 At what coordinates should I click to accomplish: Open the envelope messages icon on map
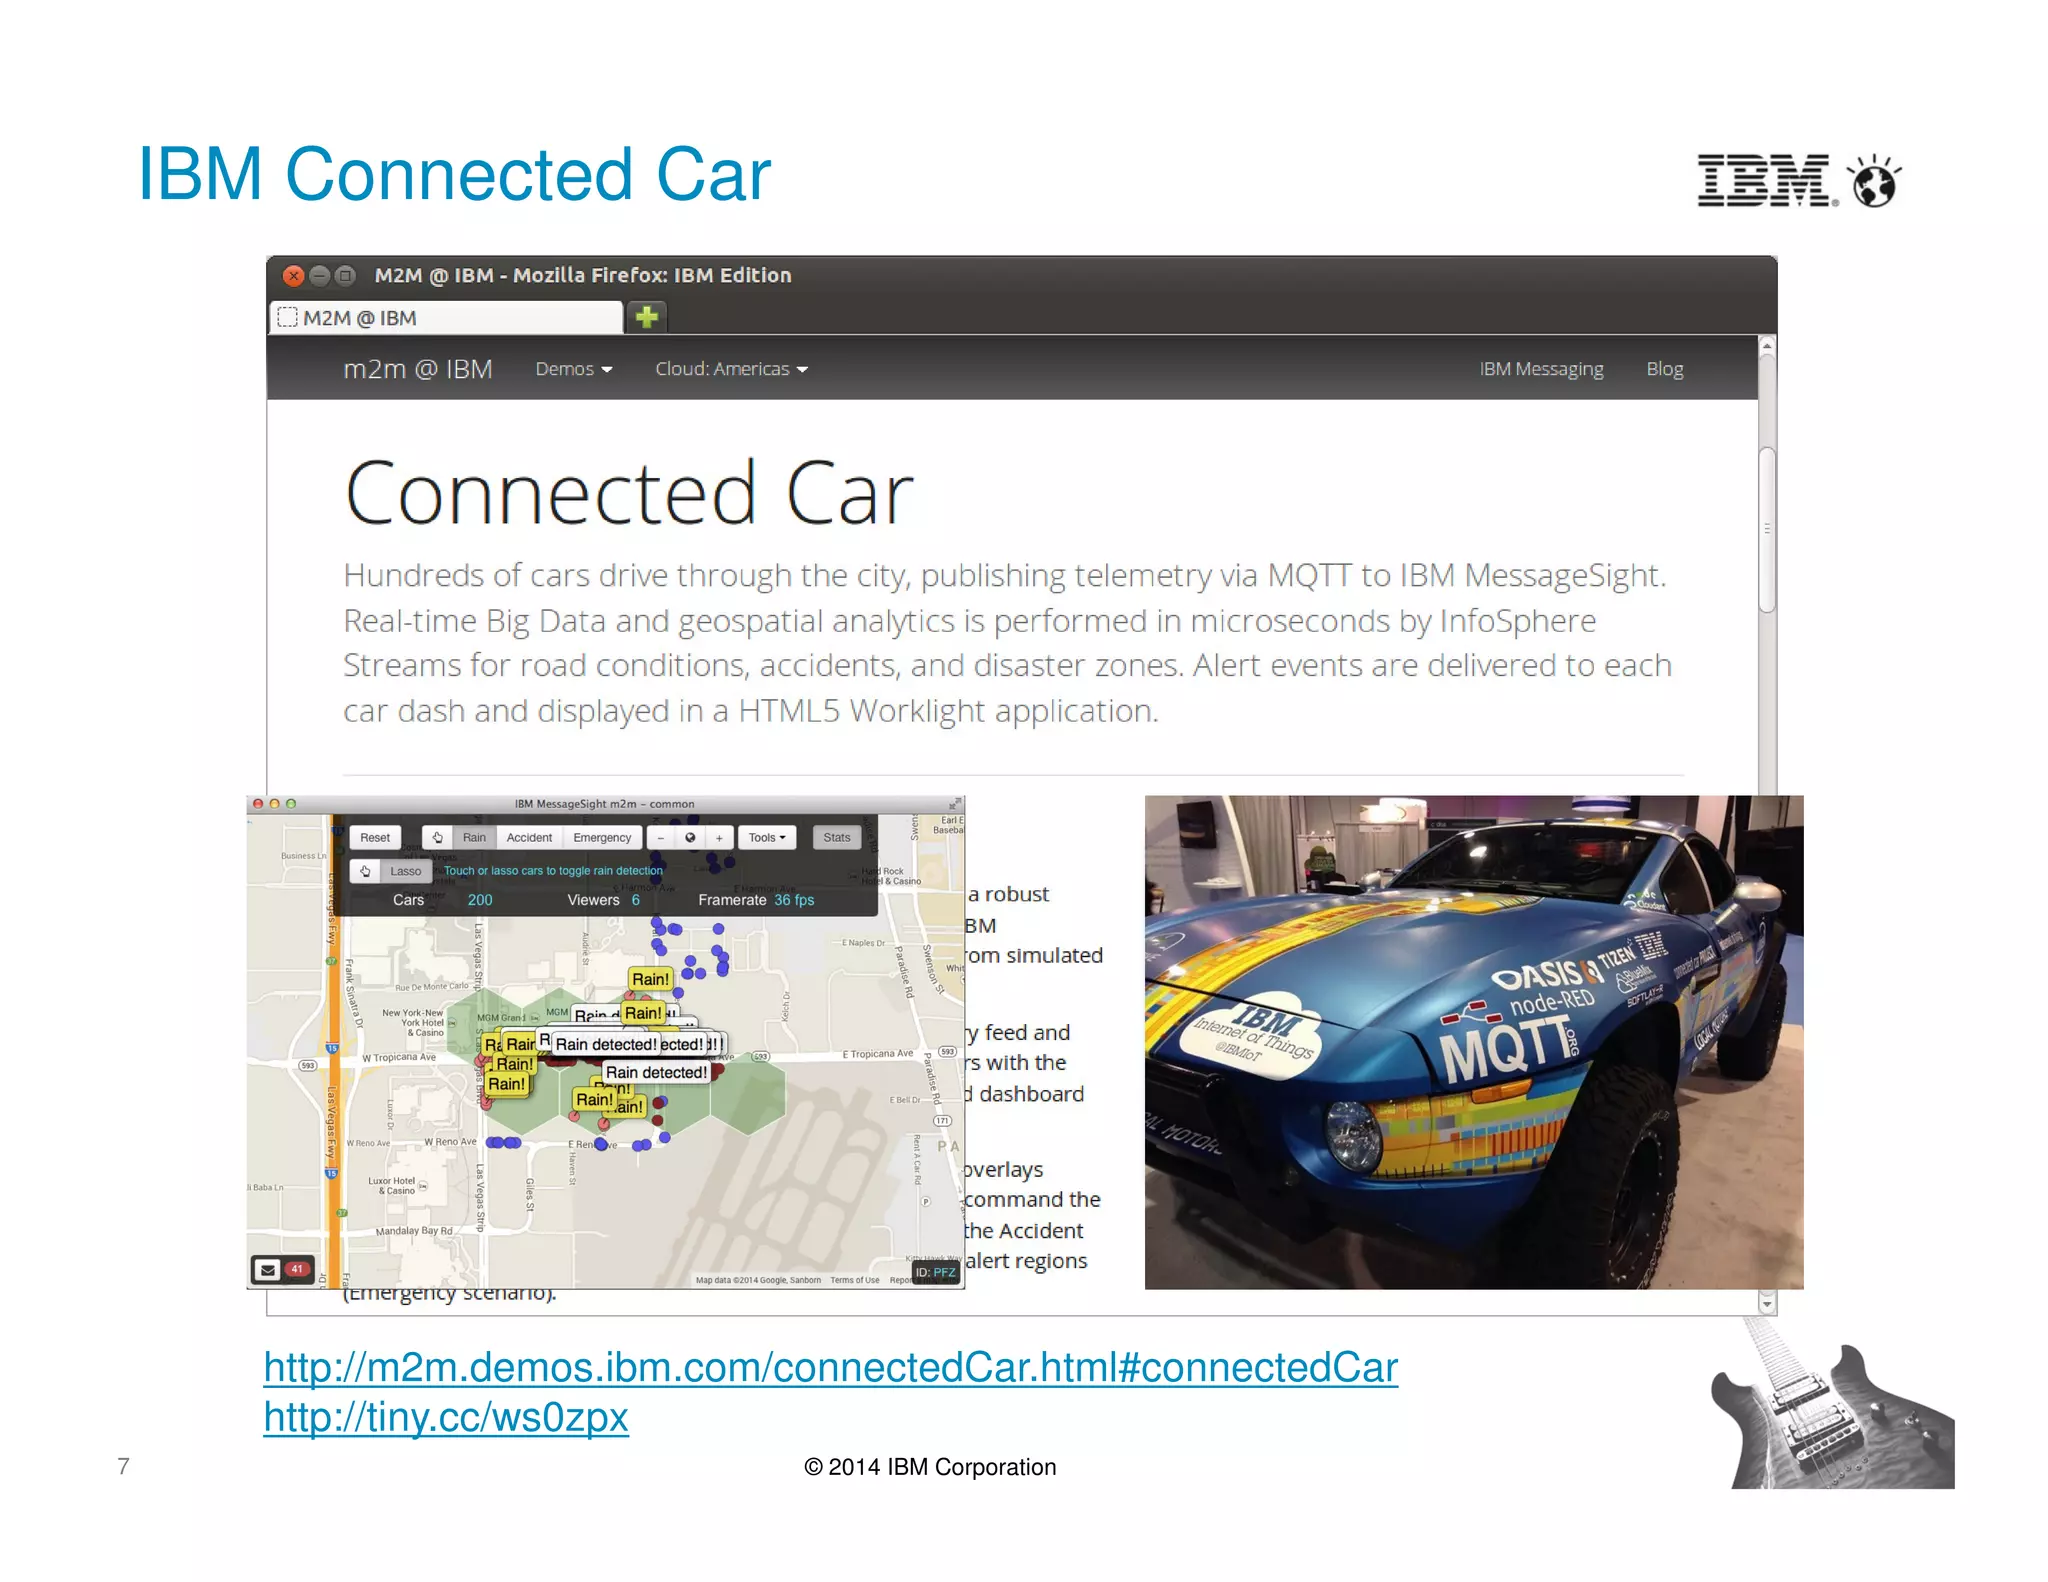(267, 1270)
